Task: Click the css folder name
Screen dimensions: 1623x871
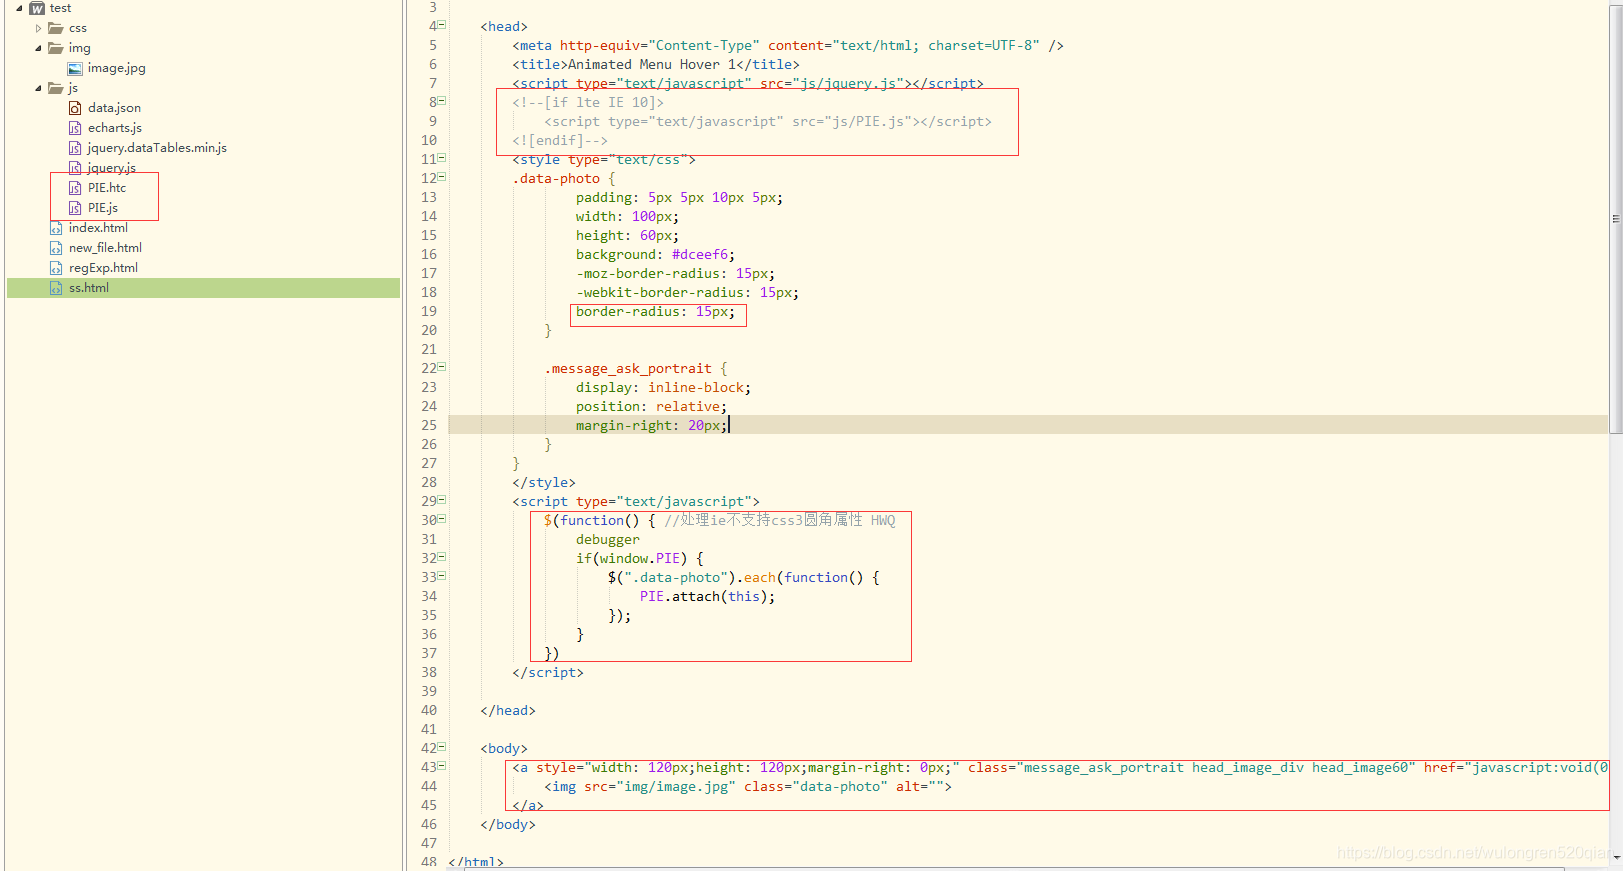Action: point(78,28)
